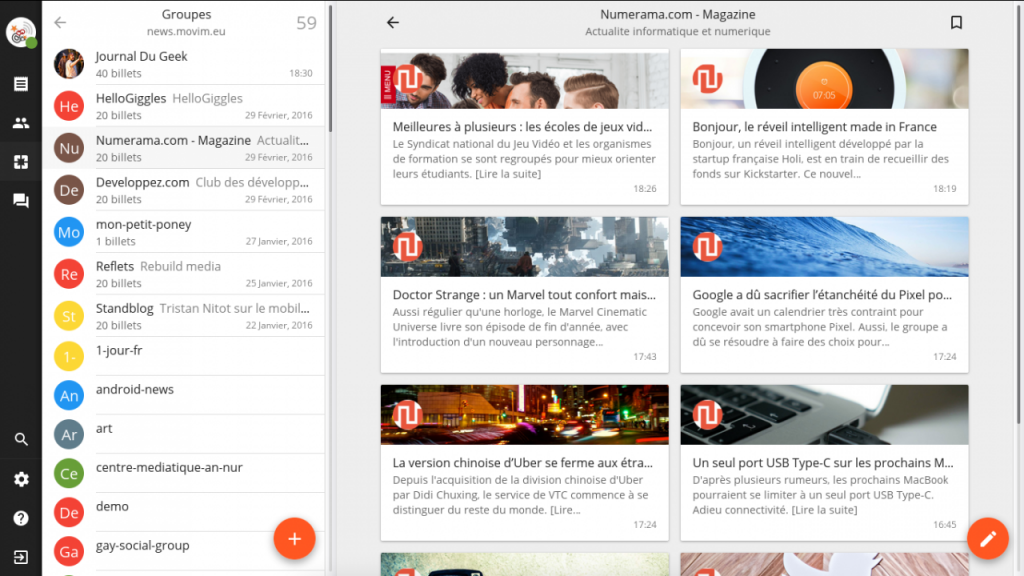
Task: Go back from Groupes list
Action: 60,23
